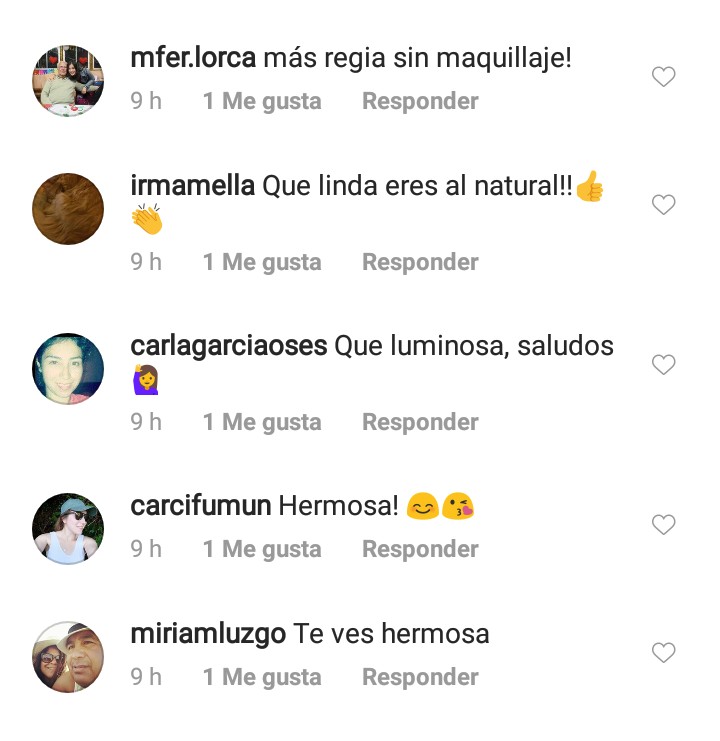Like mfer.lorca's comment with heart icon
This screenshot has width=720, height=741.
point(663,77)
